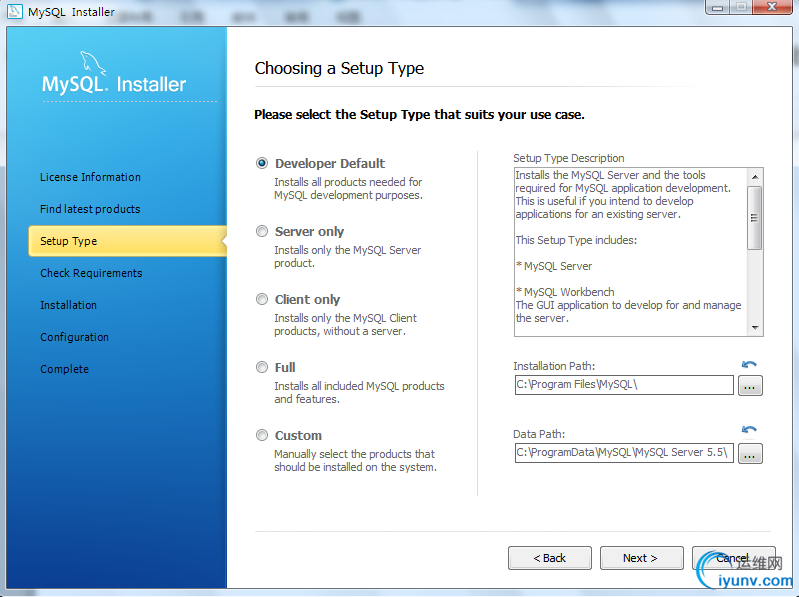Go to Next step
799x597 pixels.
coord(641,558)
